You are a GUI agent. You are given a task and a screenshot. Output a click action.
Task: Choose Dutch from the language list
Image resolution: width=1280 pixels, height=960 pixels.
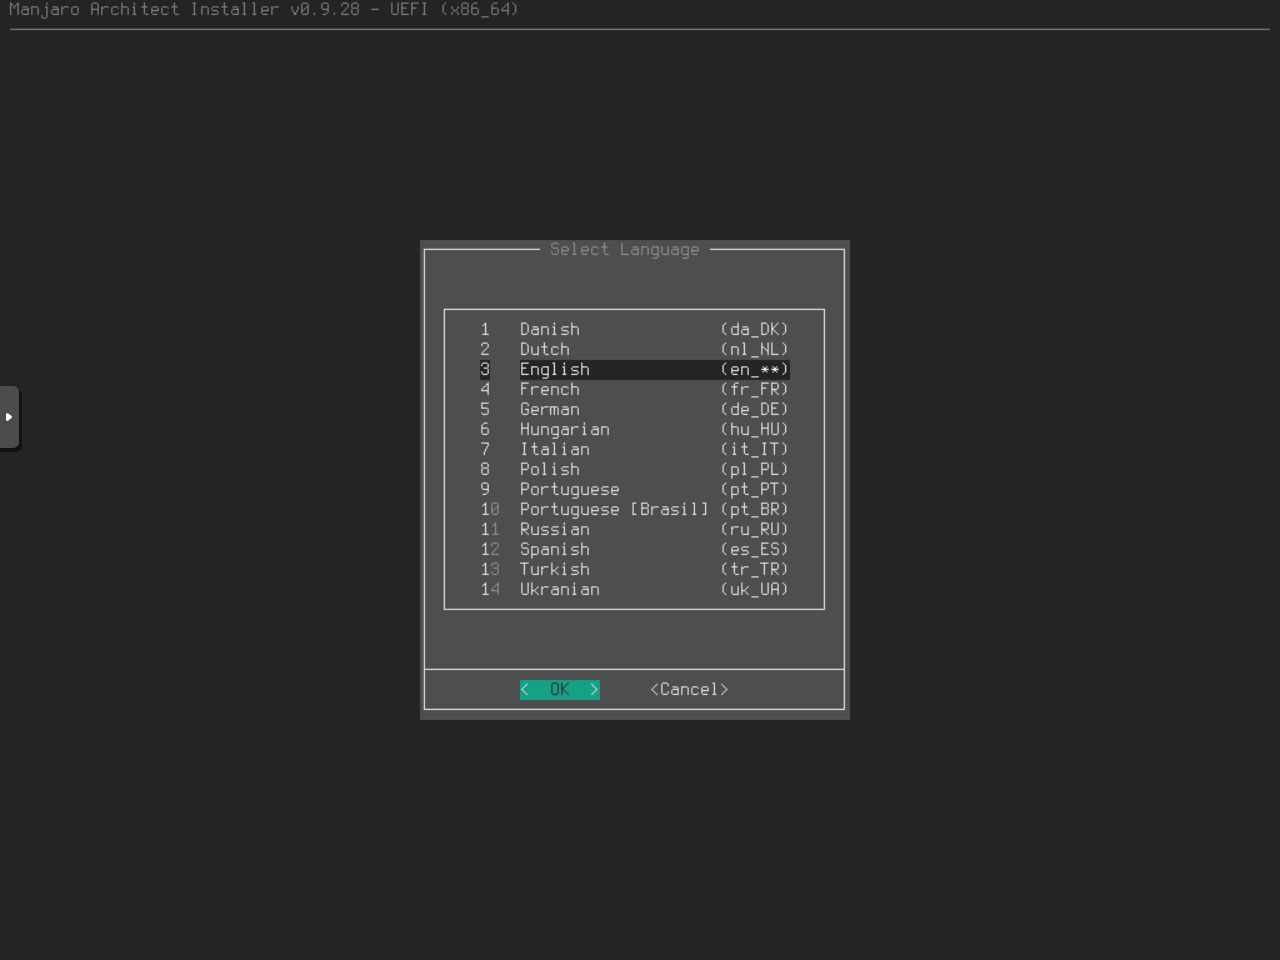[544, 349]
